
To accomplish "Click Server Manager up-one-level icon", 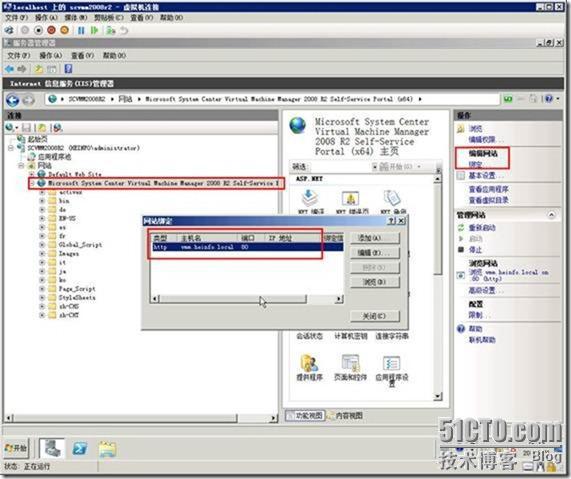I will point(39,69).
